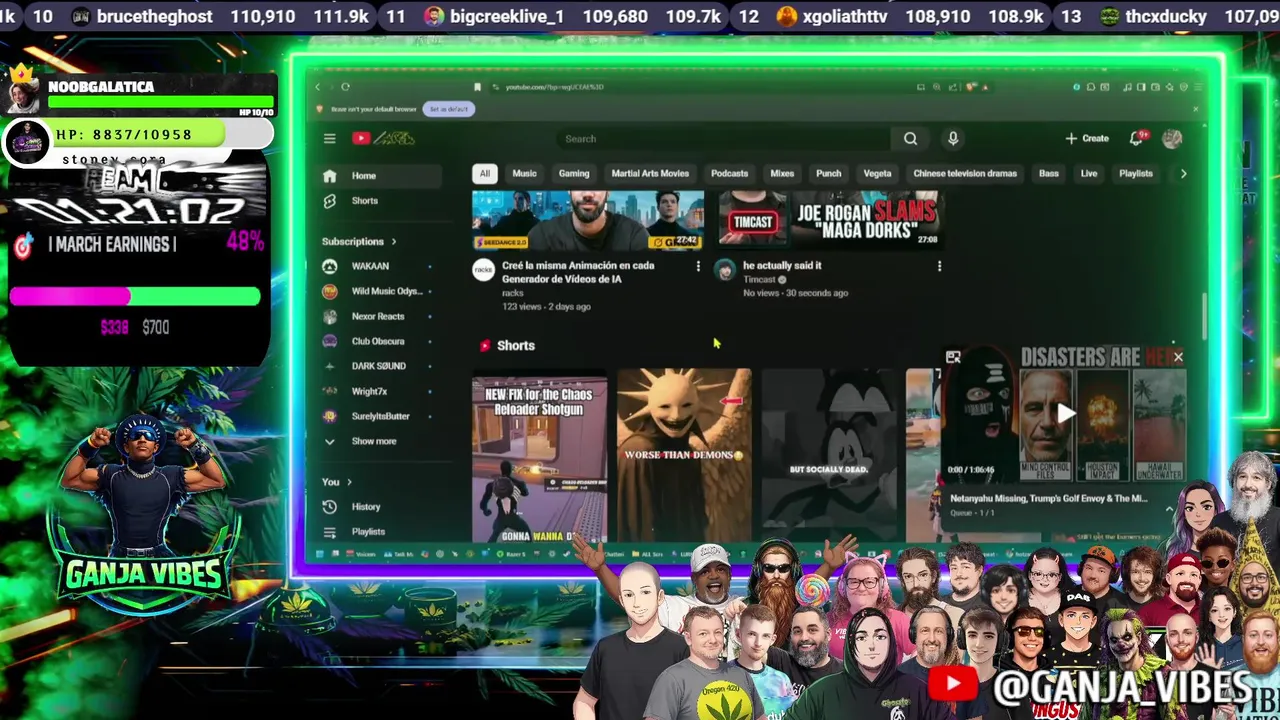Open the notifications bell

(x=1137, y=139)
